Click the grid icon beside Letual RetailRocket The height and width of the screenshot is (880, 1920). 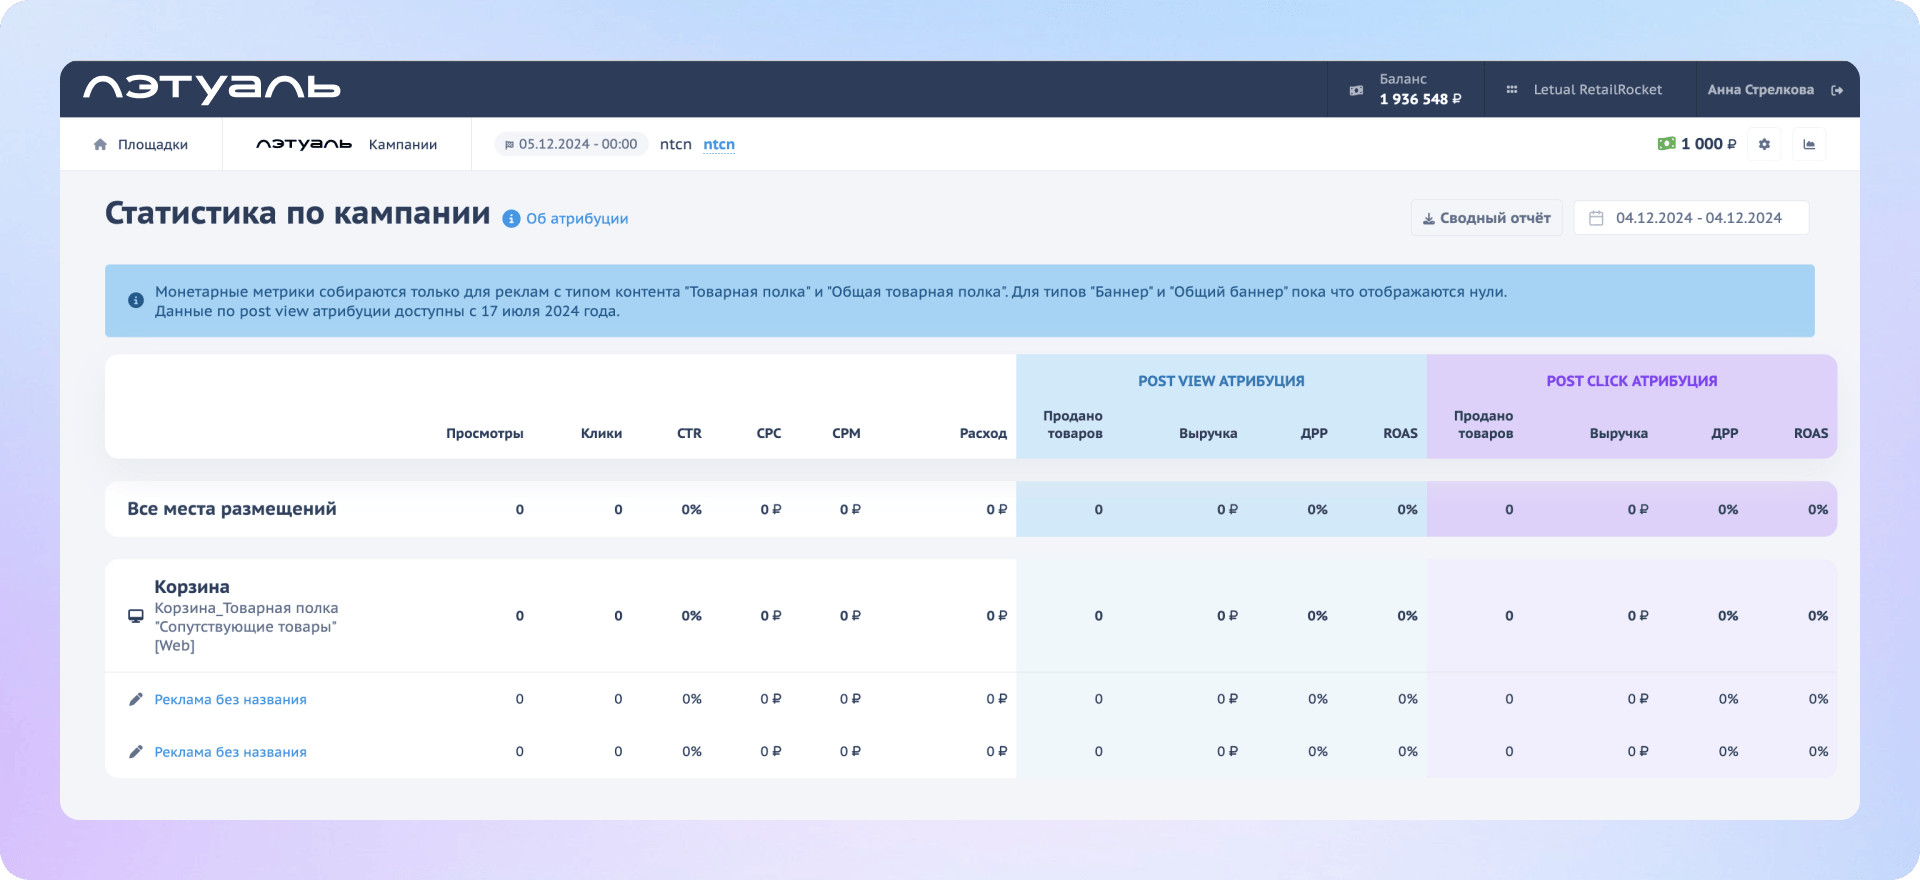pos(1512,90)
